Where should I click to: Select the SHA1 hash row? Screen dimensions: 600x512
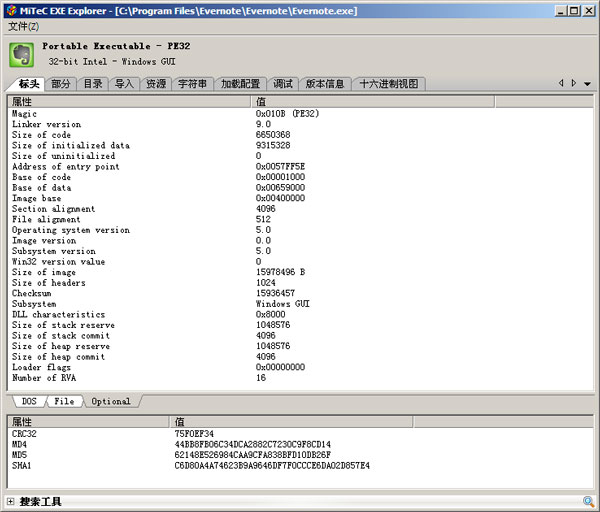click(x=300, y=466)
